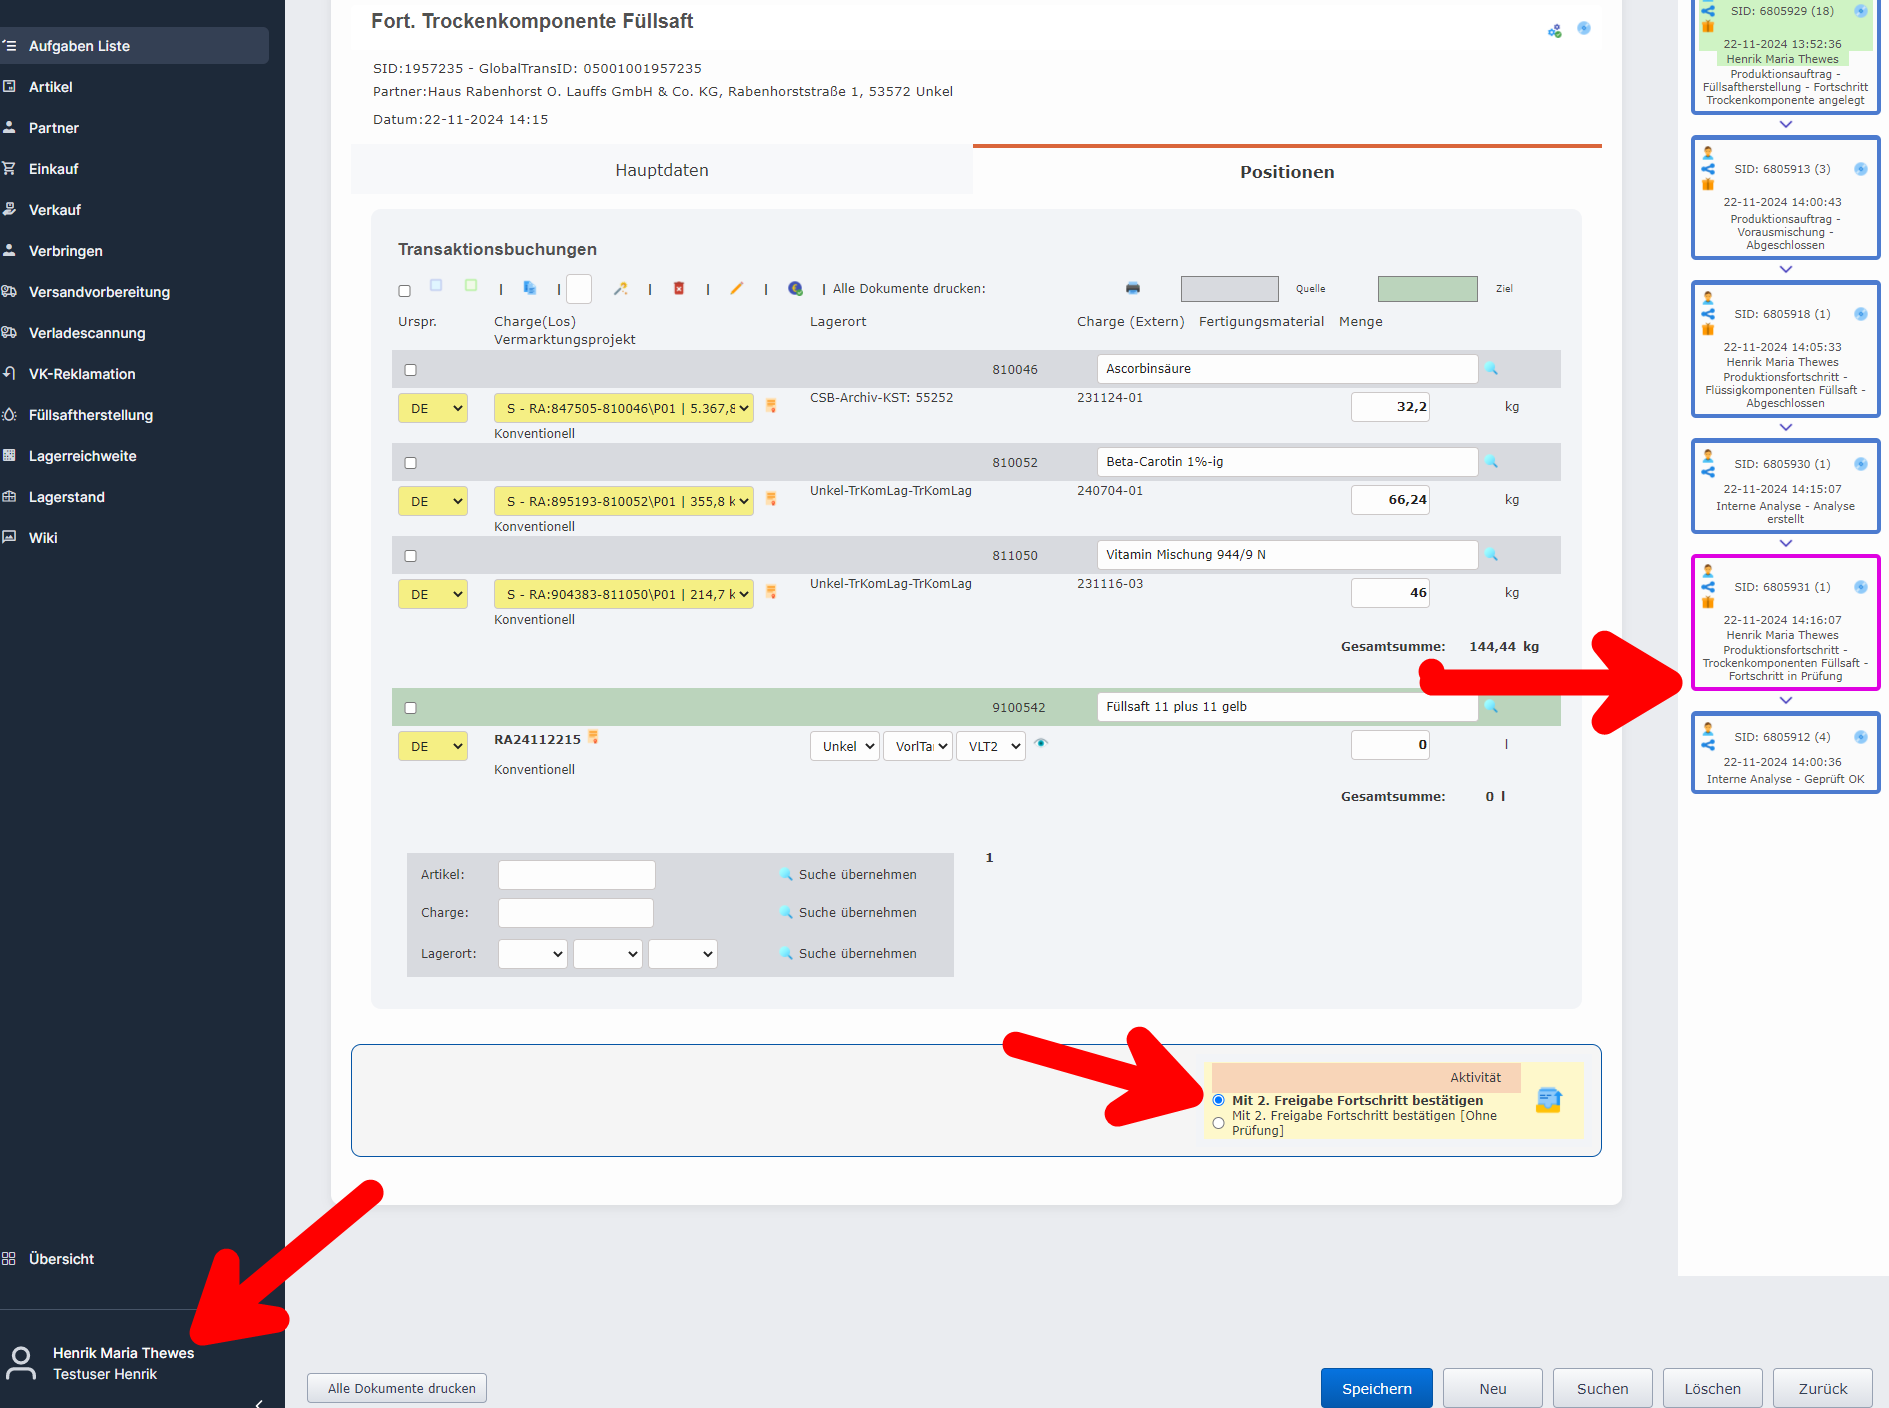Viewport: 1889px width, 1408px height.
Task: Open the Füllsaftherstellung section in the sidebar
Action: coord(90,414)
